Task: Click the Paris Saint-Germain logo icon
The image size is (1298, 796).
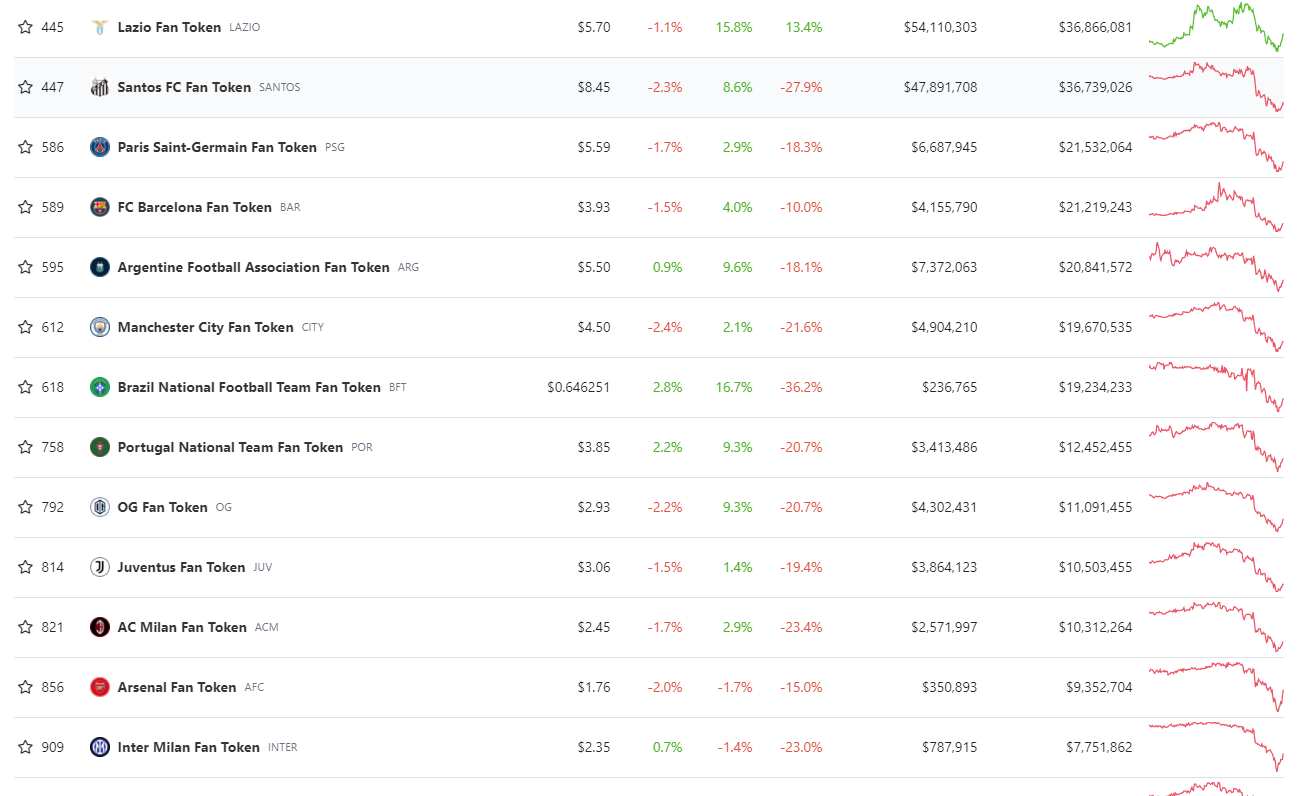Action: pyautogui.click(x=99, y=147)
